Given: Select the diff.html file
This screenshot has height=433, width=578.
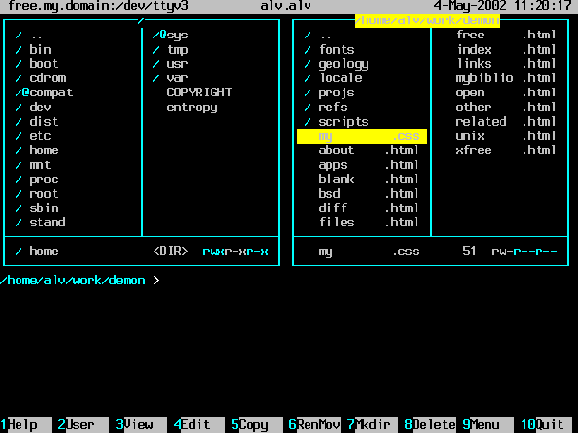Looking at the screenshot, I should (x=368, y=208).
